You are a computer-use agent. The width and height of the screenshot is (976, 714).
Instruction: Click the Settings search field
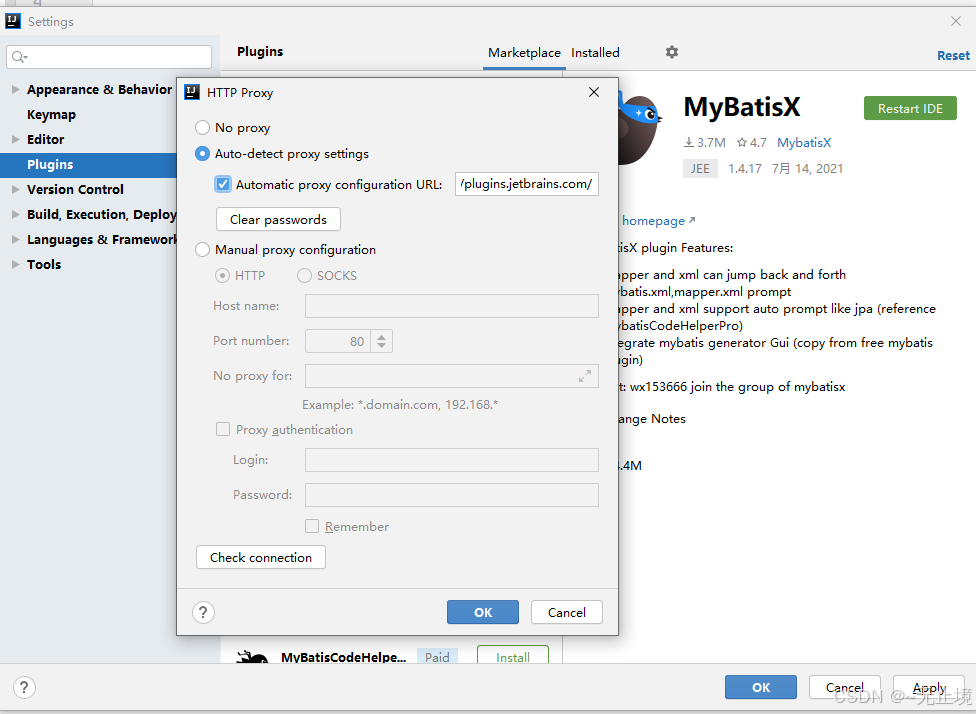[x=109, y=57]
